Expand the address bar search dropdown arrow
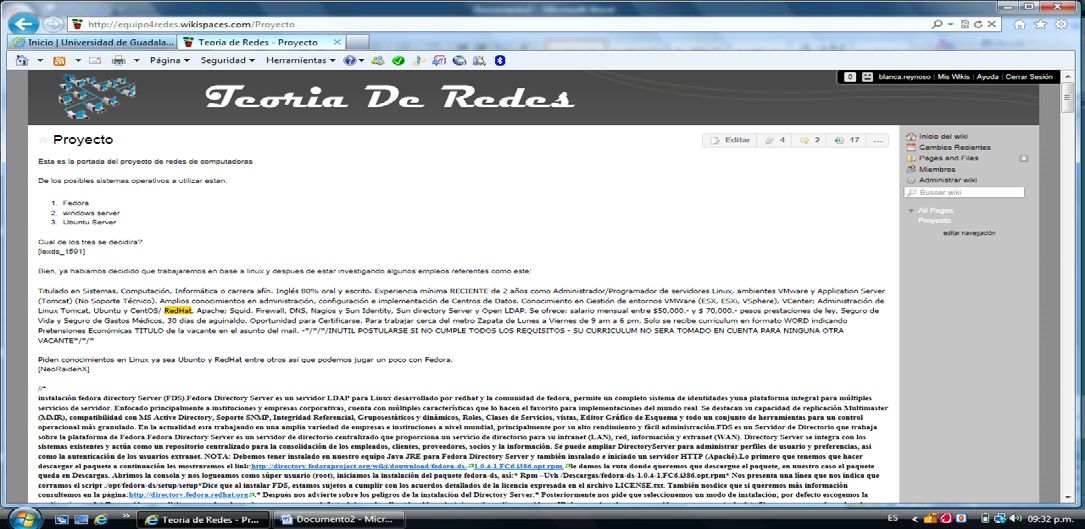 coord(949,24)
